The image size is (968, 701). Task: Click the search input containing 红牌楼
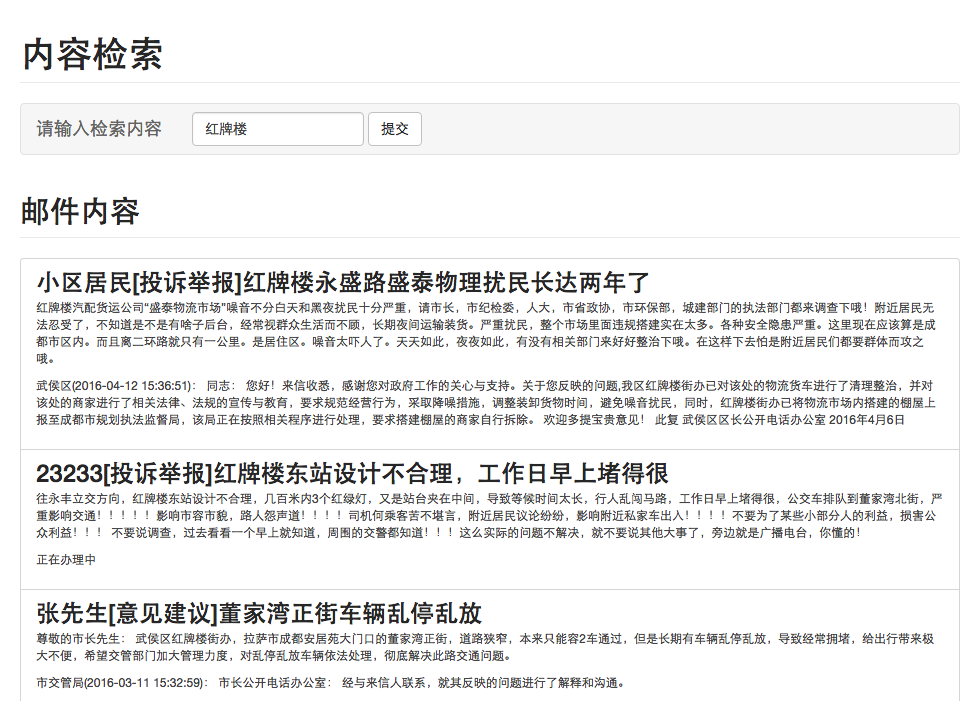tap(278, 129)
